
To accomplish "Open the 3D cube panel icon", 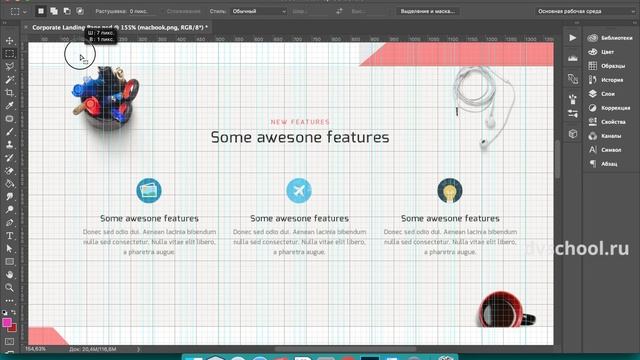I will [573, 134].
